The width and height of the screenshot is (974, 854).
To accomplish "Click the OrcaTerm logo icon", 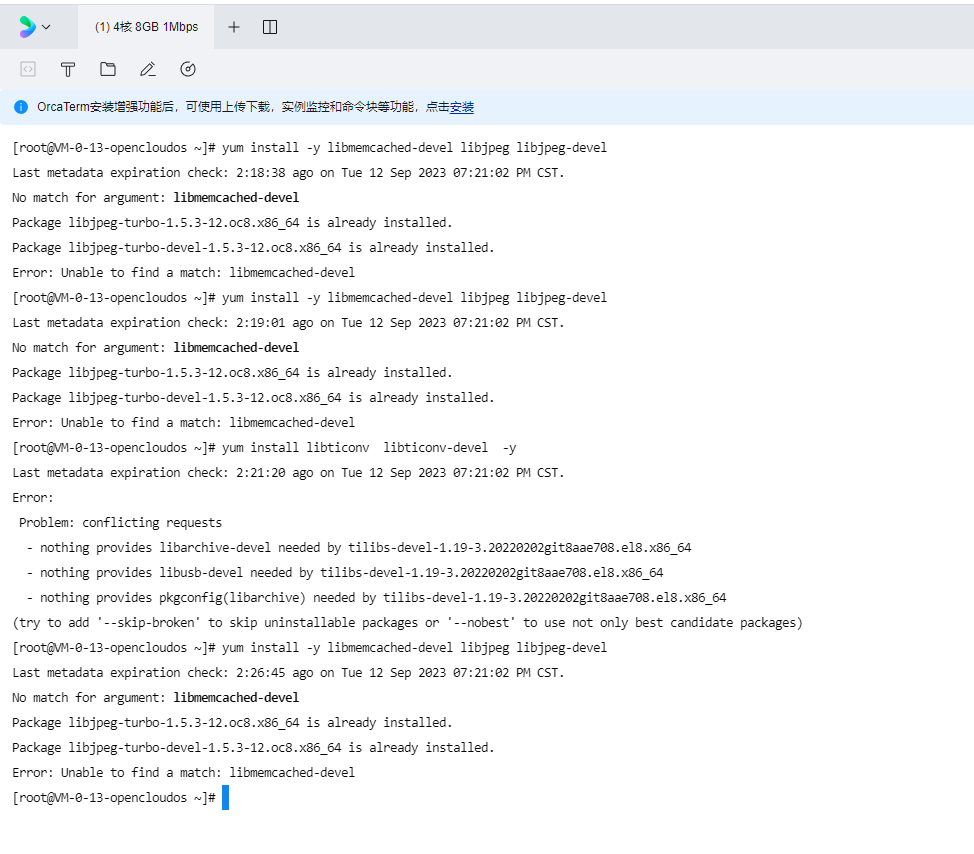I will [x=27, y=27].
